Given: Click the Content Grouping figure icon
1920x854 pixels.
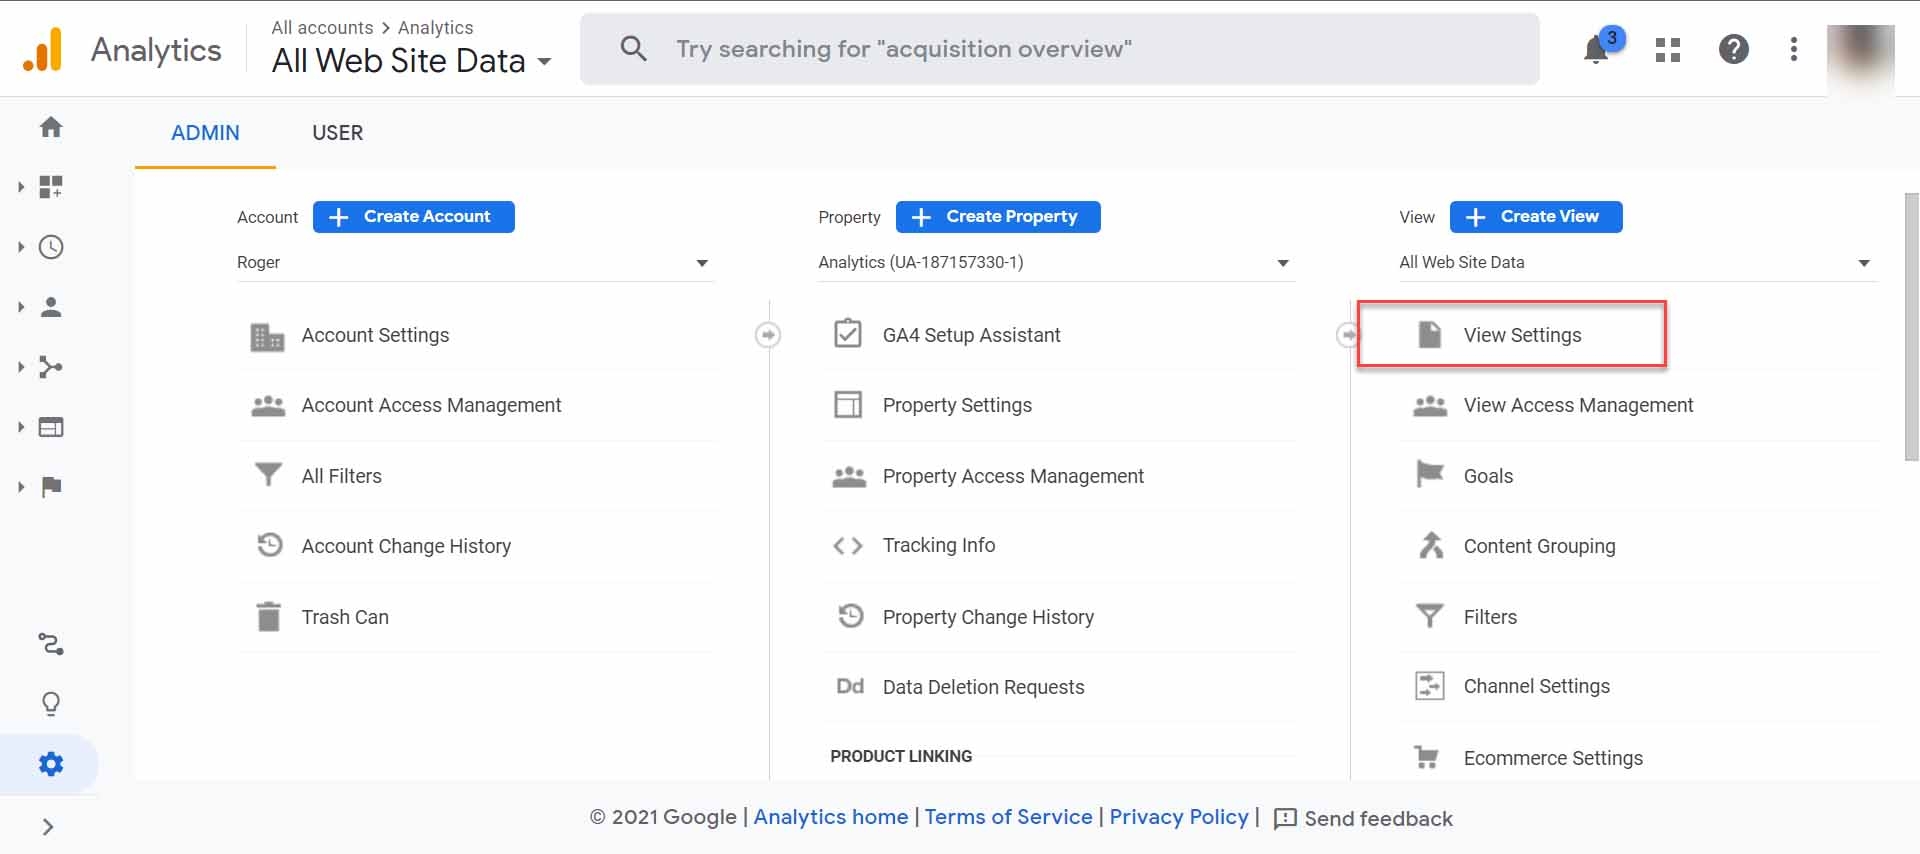Looking at the screenshot, I should tap(1431, 545).
